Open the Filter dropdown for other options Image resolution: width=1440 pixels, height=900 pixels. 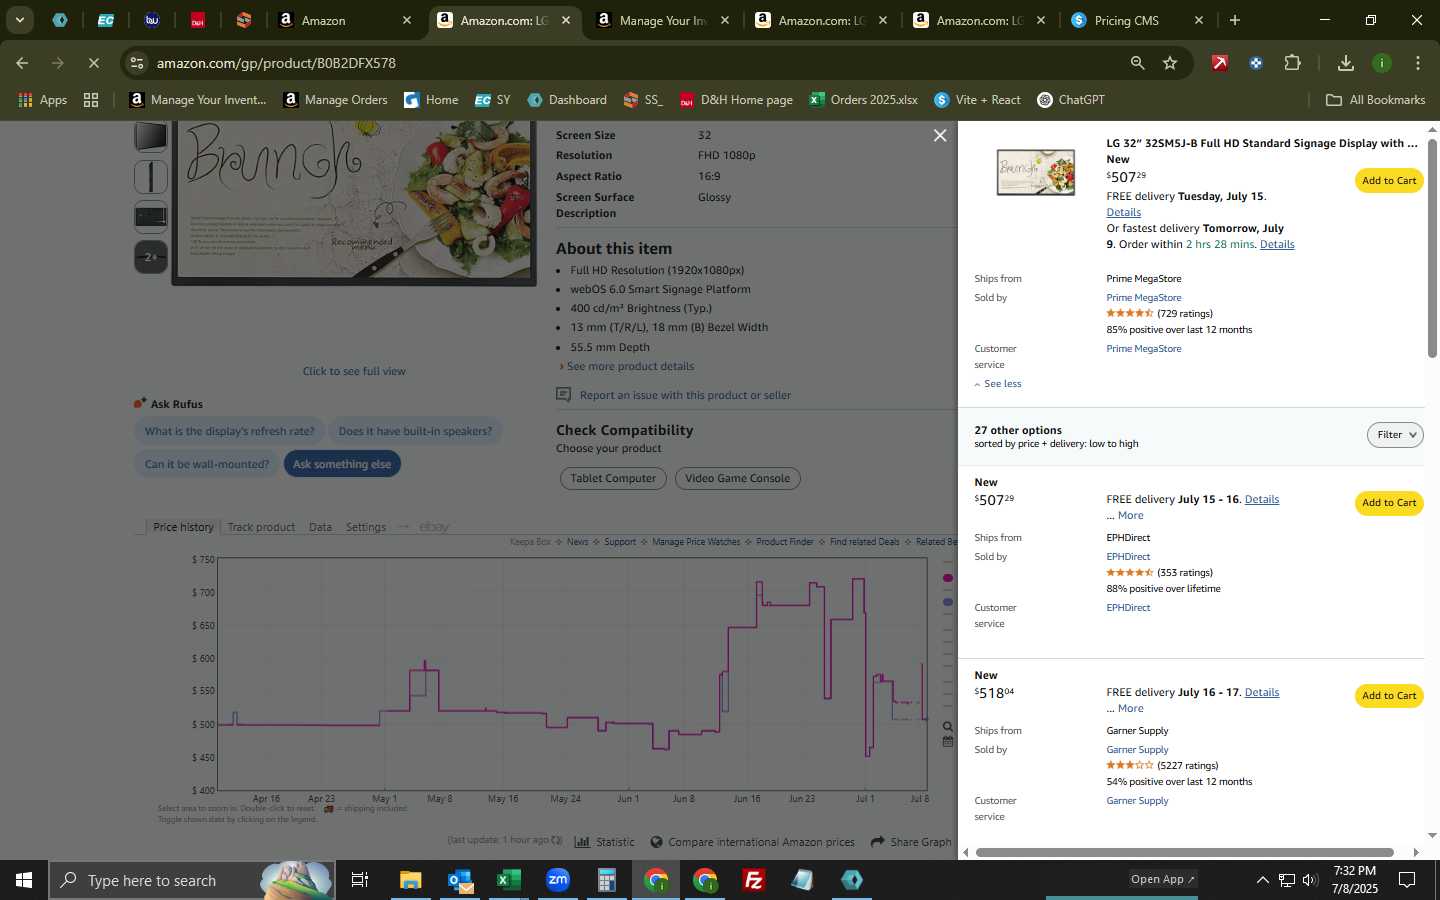click(x=1395, y=435)
